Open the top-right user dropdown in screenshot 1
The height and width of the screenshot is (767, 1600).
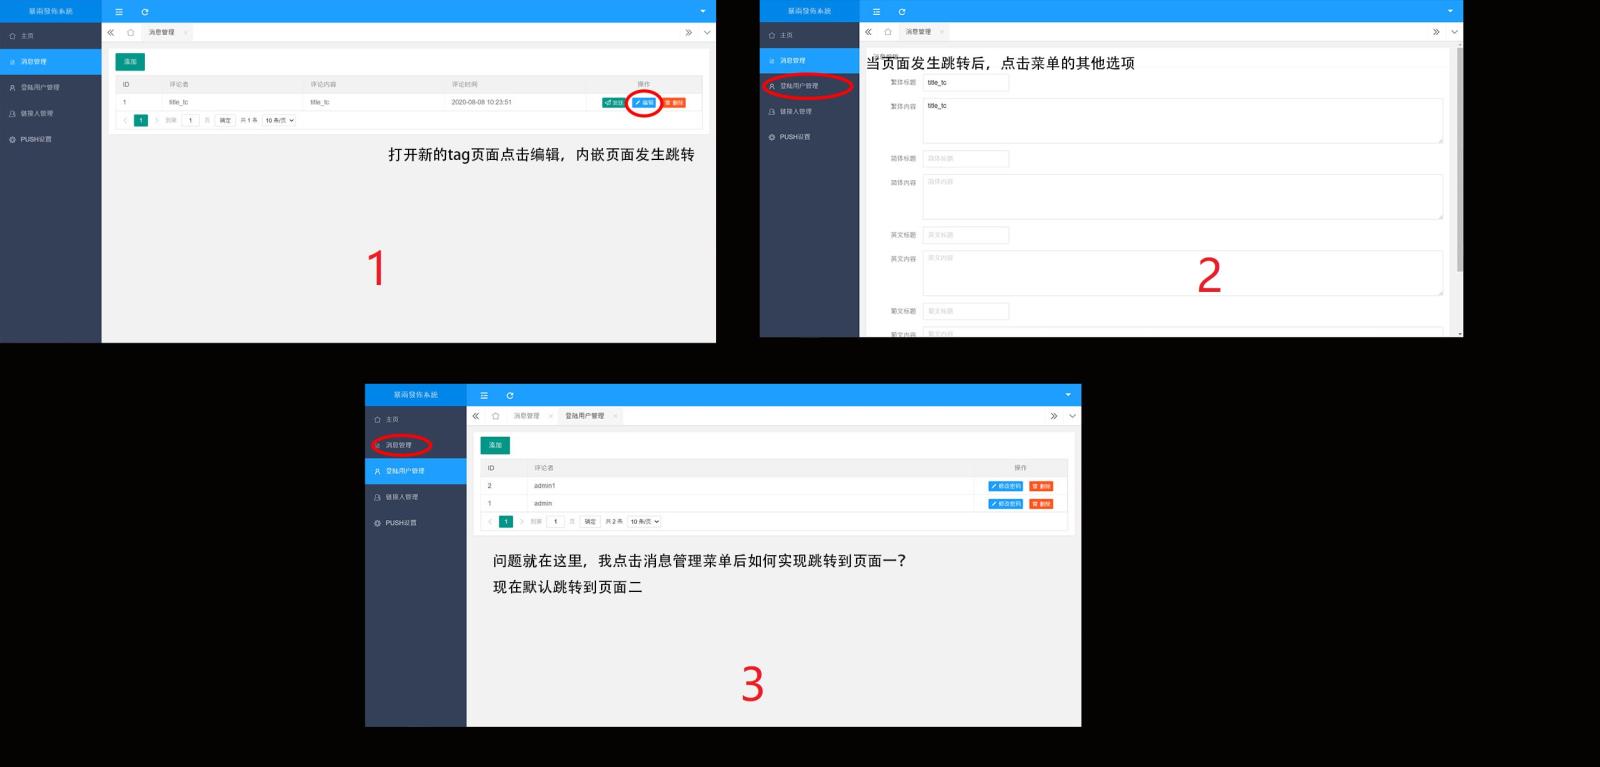702,11
